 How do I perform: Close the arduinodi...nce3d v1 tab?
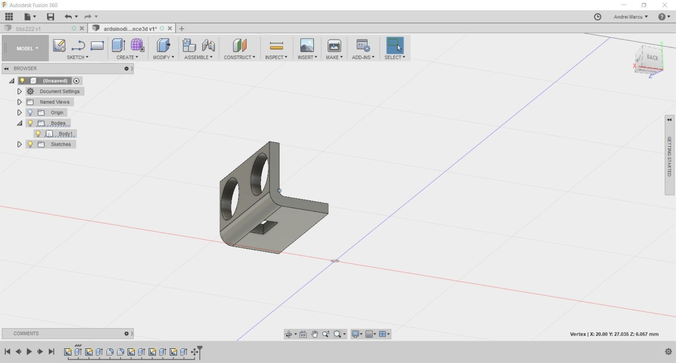pyautogui.click(x=170, y=28)
